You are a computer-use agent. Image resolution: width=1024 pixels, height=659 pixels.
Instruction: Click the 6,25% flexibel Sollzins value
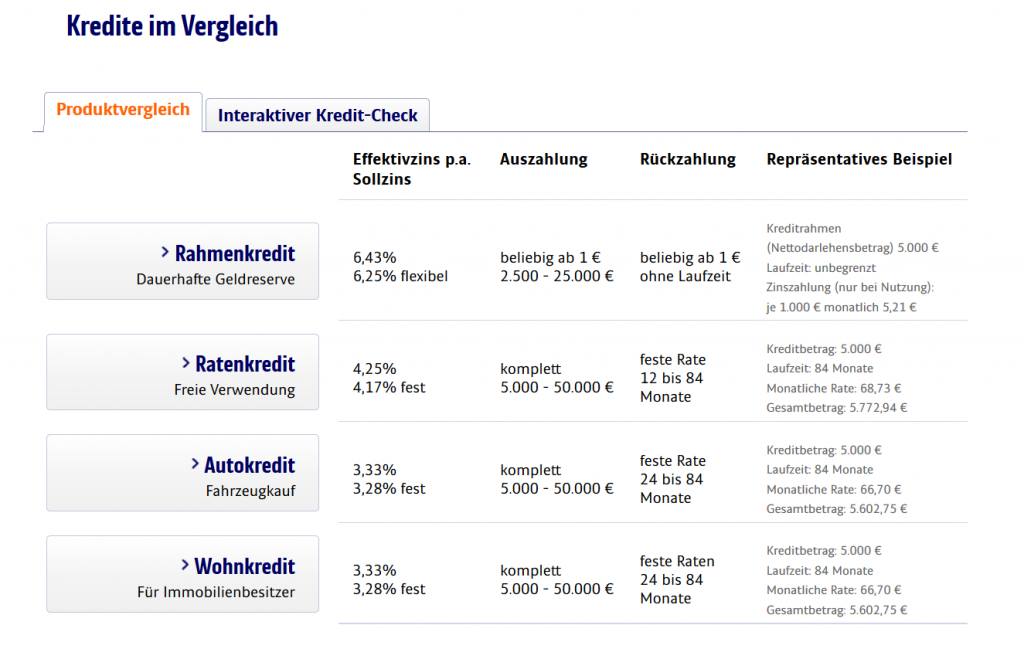click(x=400, y=276)
